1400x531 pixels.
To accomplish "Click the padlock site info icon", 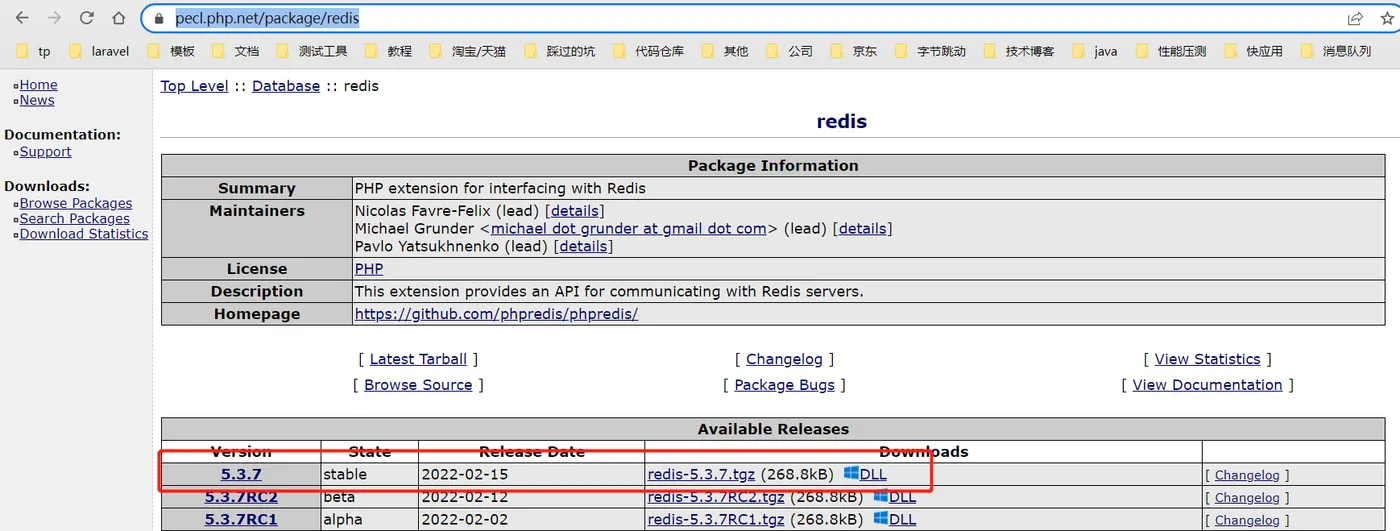I will (x=159, y=18).
